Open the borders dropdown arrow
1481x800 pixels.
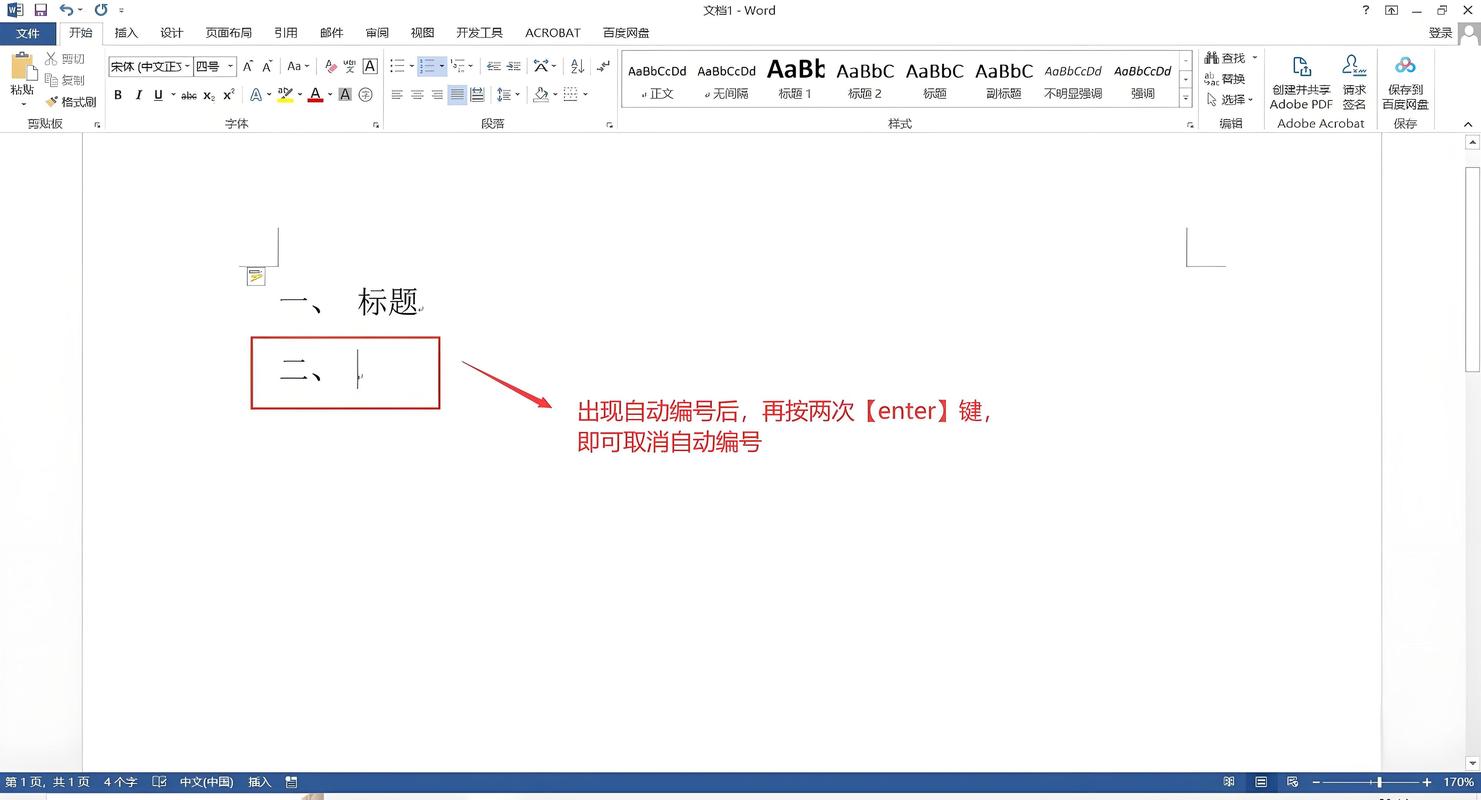tap(585, 95)
